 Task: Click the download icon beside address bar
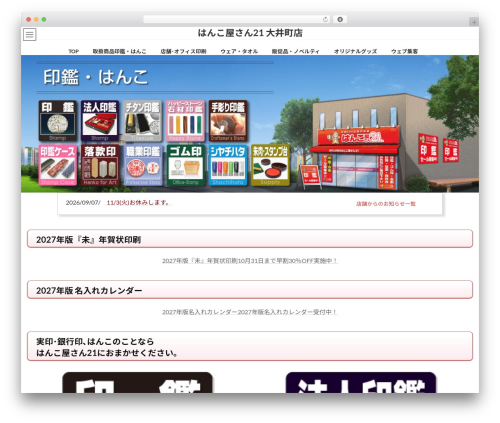pyautogui.click(x=340, y=19)
